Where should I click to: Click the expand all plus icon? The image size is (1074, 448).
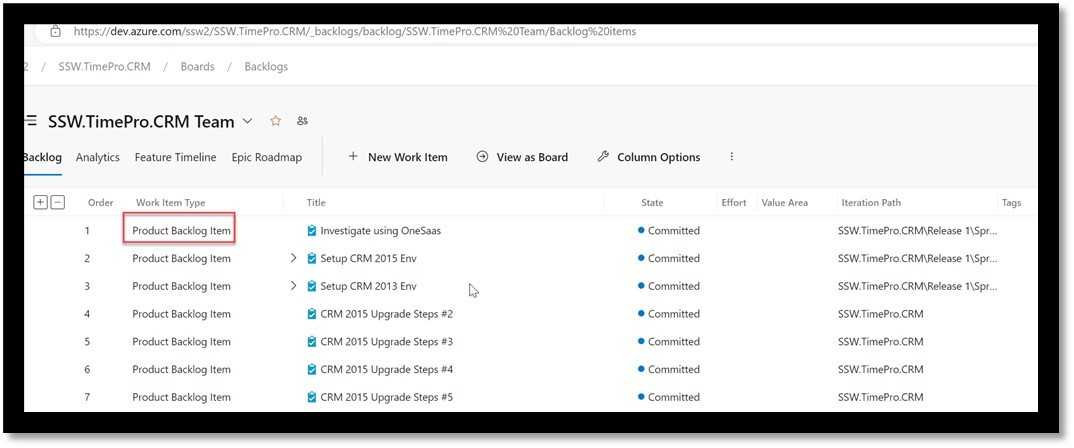[x=40, y=202]
